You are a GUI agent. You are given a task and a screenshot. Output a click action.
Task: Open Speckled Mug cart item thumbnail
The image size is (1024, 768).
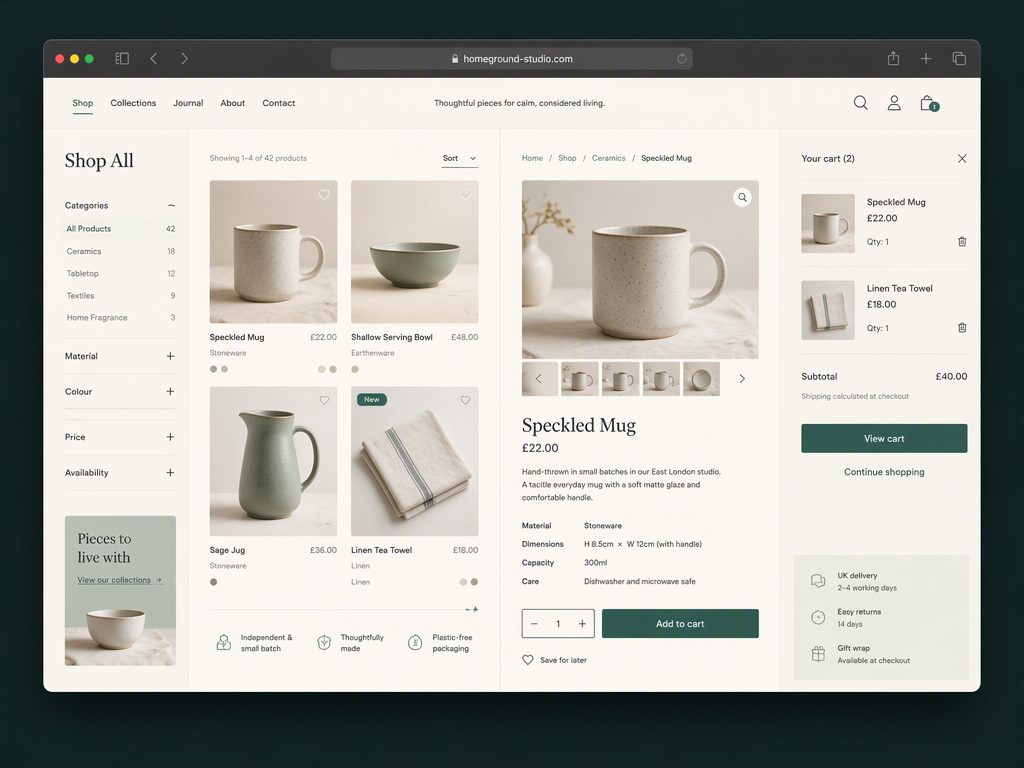tap(828, 223)
